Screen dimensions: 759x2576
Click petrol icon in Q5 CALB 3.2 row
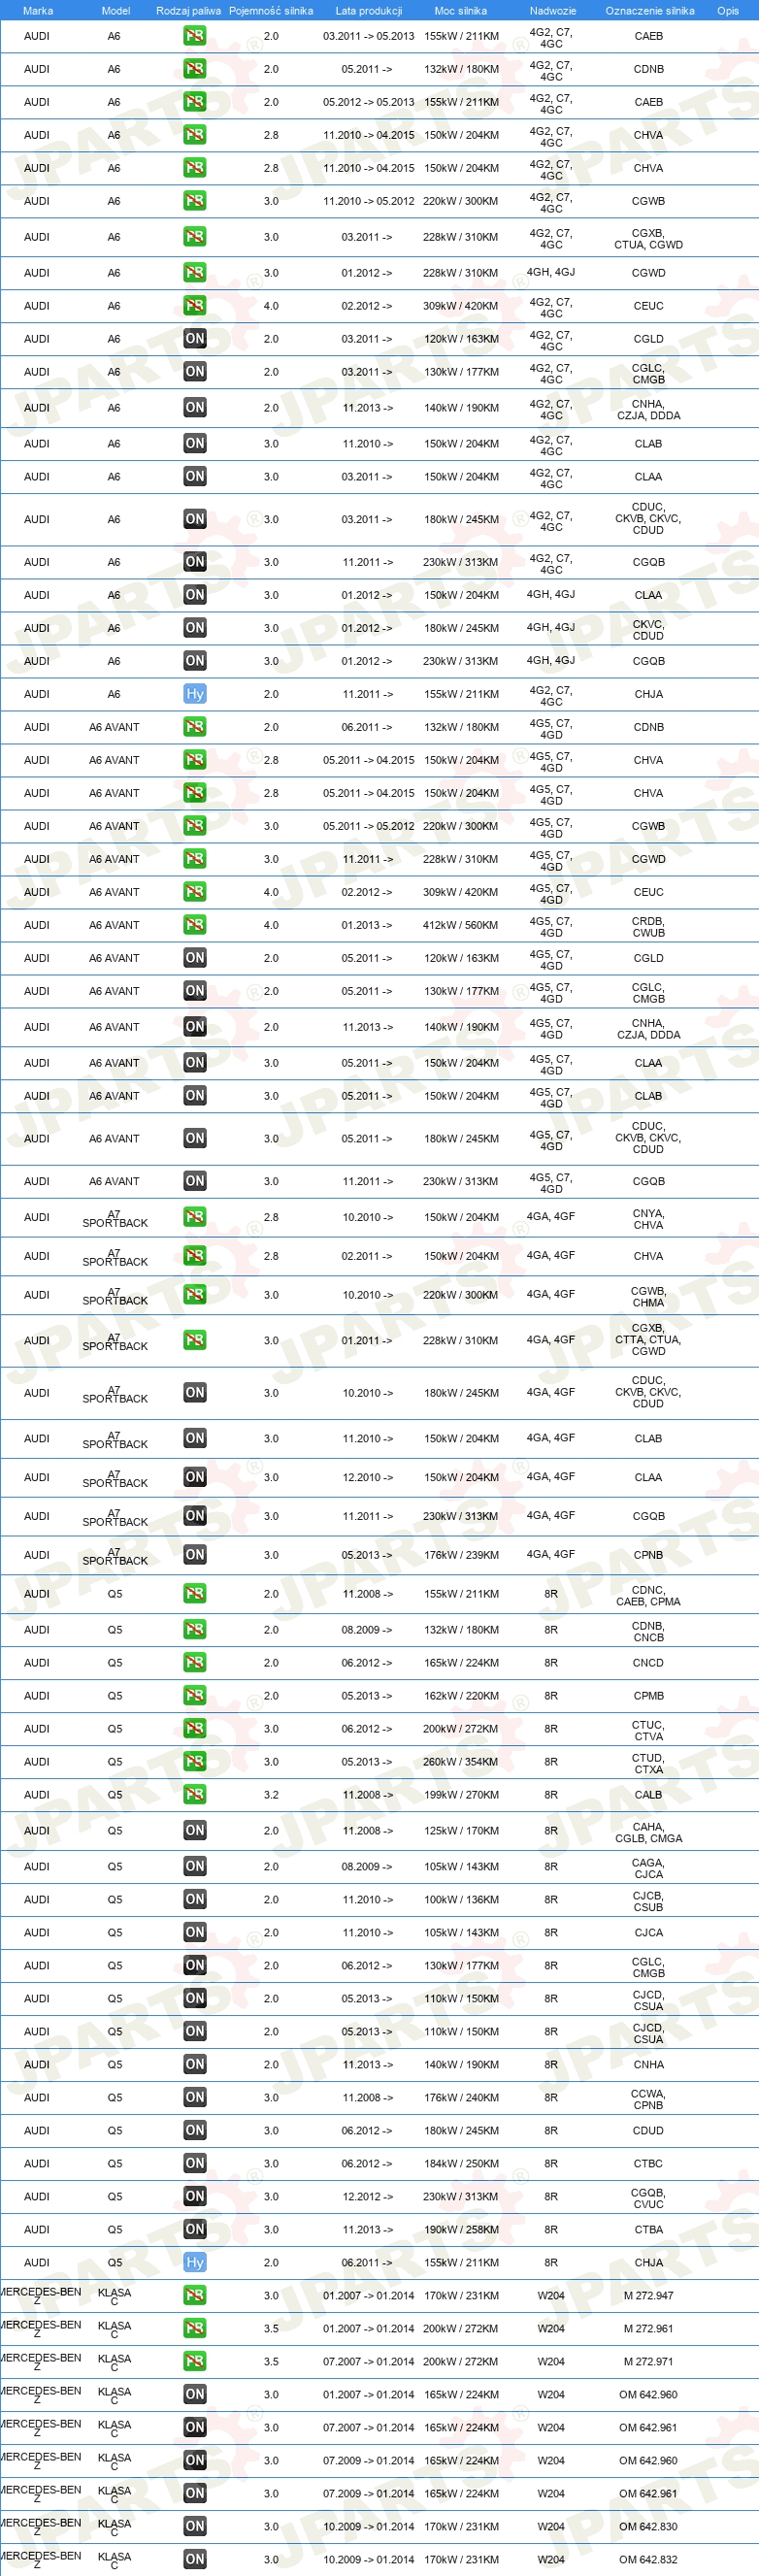pyautogui.click(x=195, y=1795)
